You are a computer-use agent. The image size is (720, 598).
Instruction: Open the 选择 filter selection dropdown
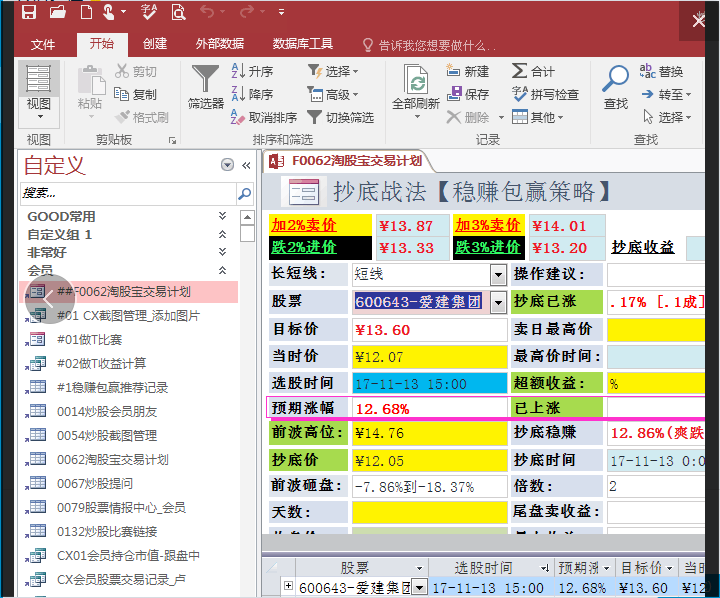(333, 71)
